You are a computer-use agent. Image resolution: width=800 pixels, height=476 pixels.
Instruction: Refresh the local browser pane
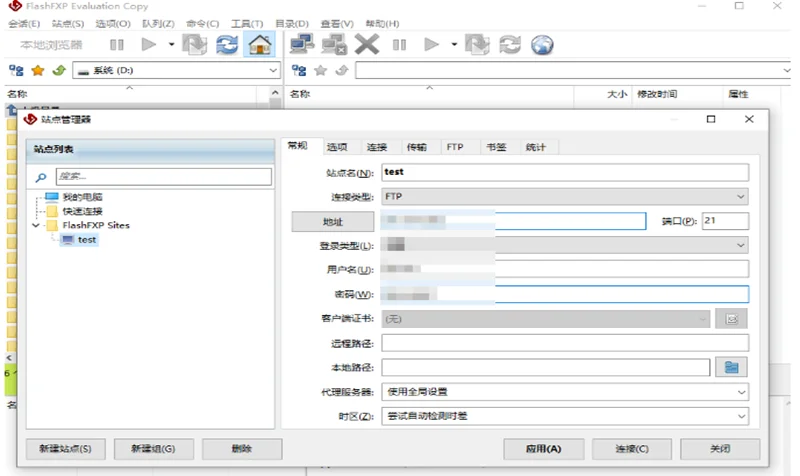click(227, 45)
